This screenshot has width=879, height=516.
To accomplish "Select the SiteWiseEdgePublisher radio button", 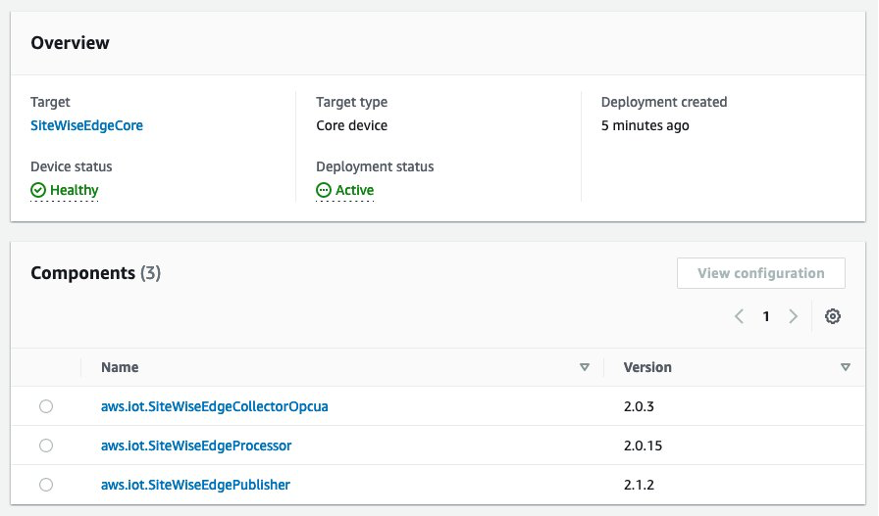I will pos(46,484).
